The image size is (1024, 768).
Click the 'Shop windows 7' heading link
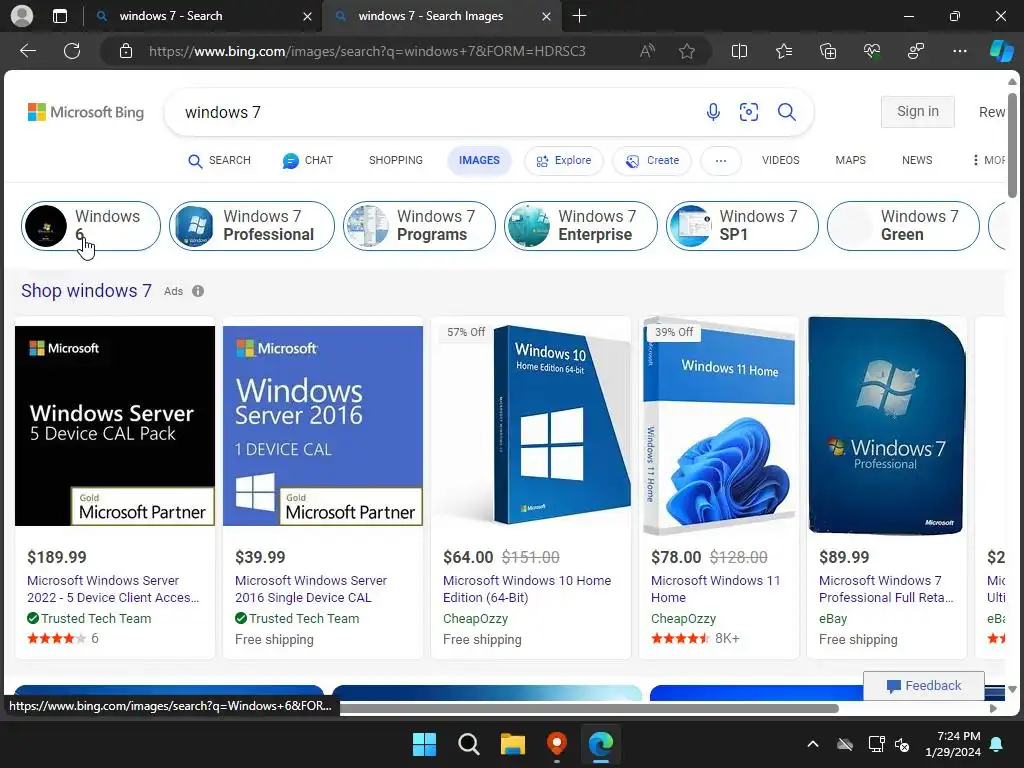[86, 291]
